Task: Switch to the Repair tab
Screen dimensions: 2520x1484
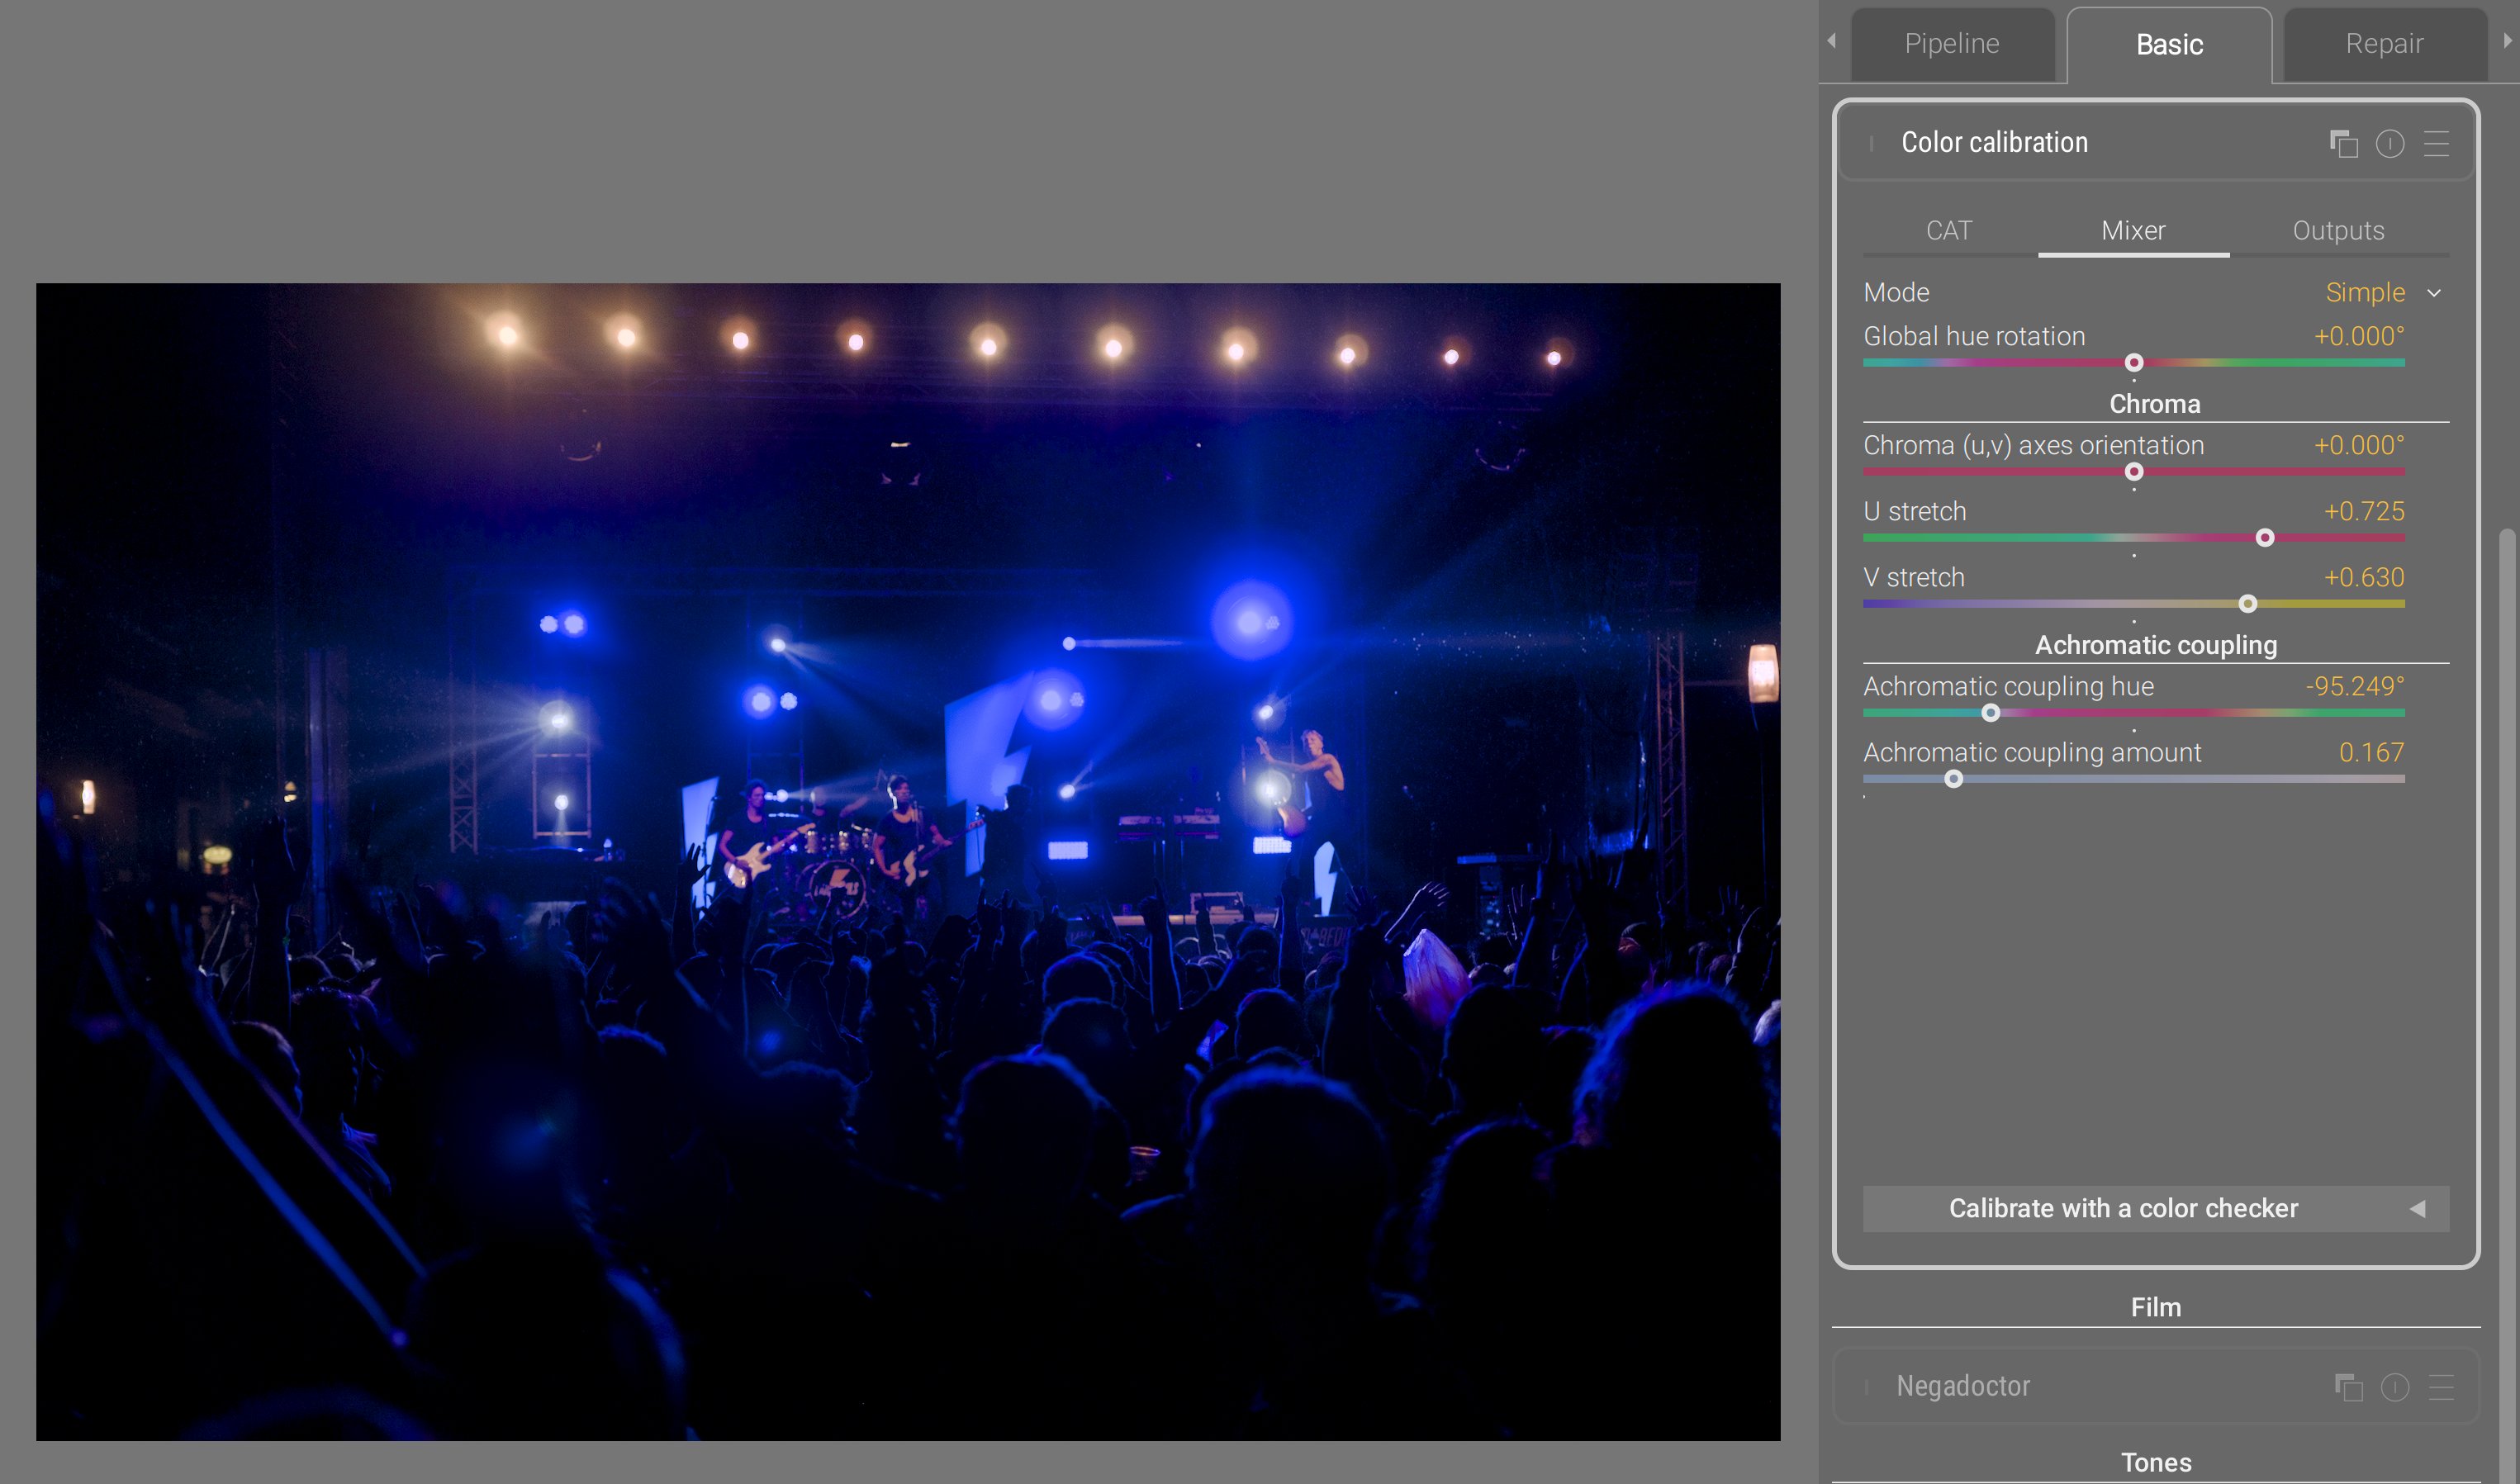Action: [2384, 44]
